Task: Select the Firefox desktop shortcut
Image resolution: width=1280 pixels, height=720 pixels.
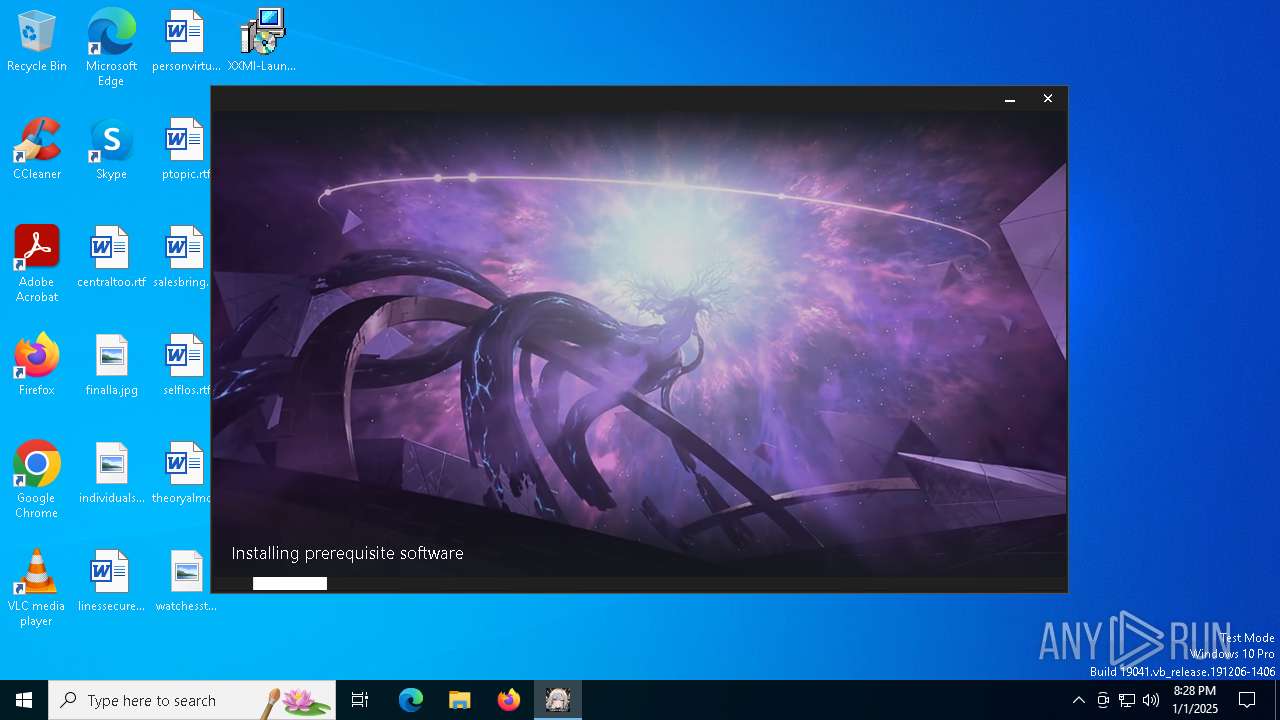Action: [x=37, y=366]
